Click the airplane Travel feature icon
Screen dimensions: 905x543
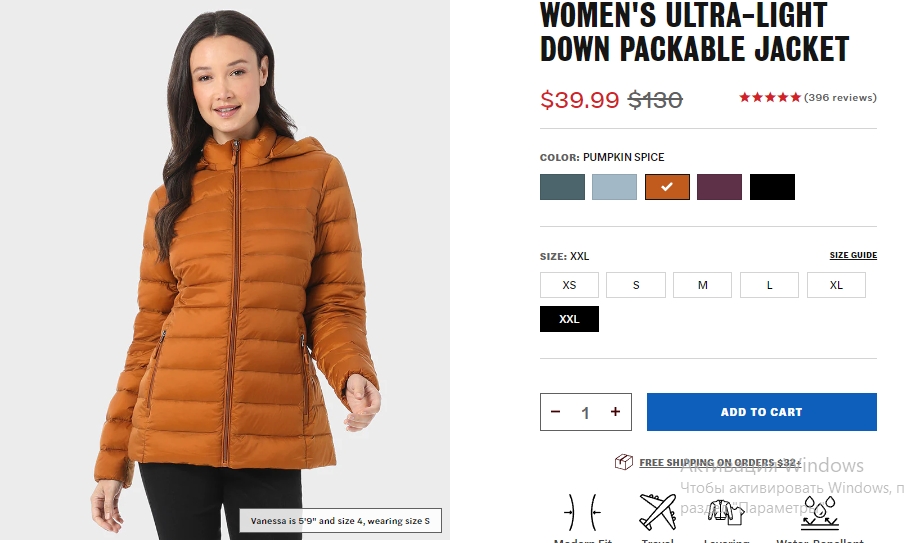coord(657,512)
